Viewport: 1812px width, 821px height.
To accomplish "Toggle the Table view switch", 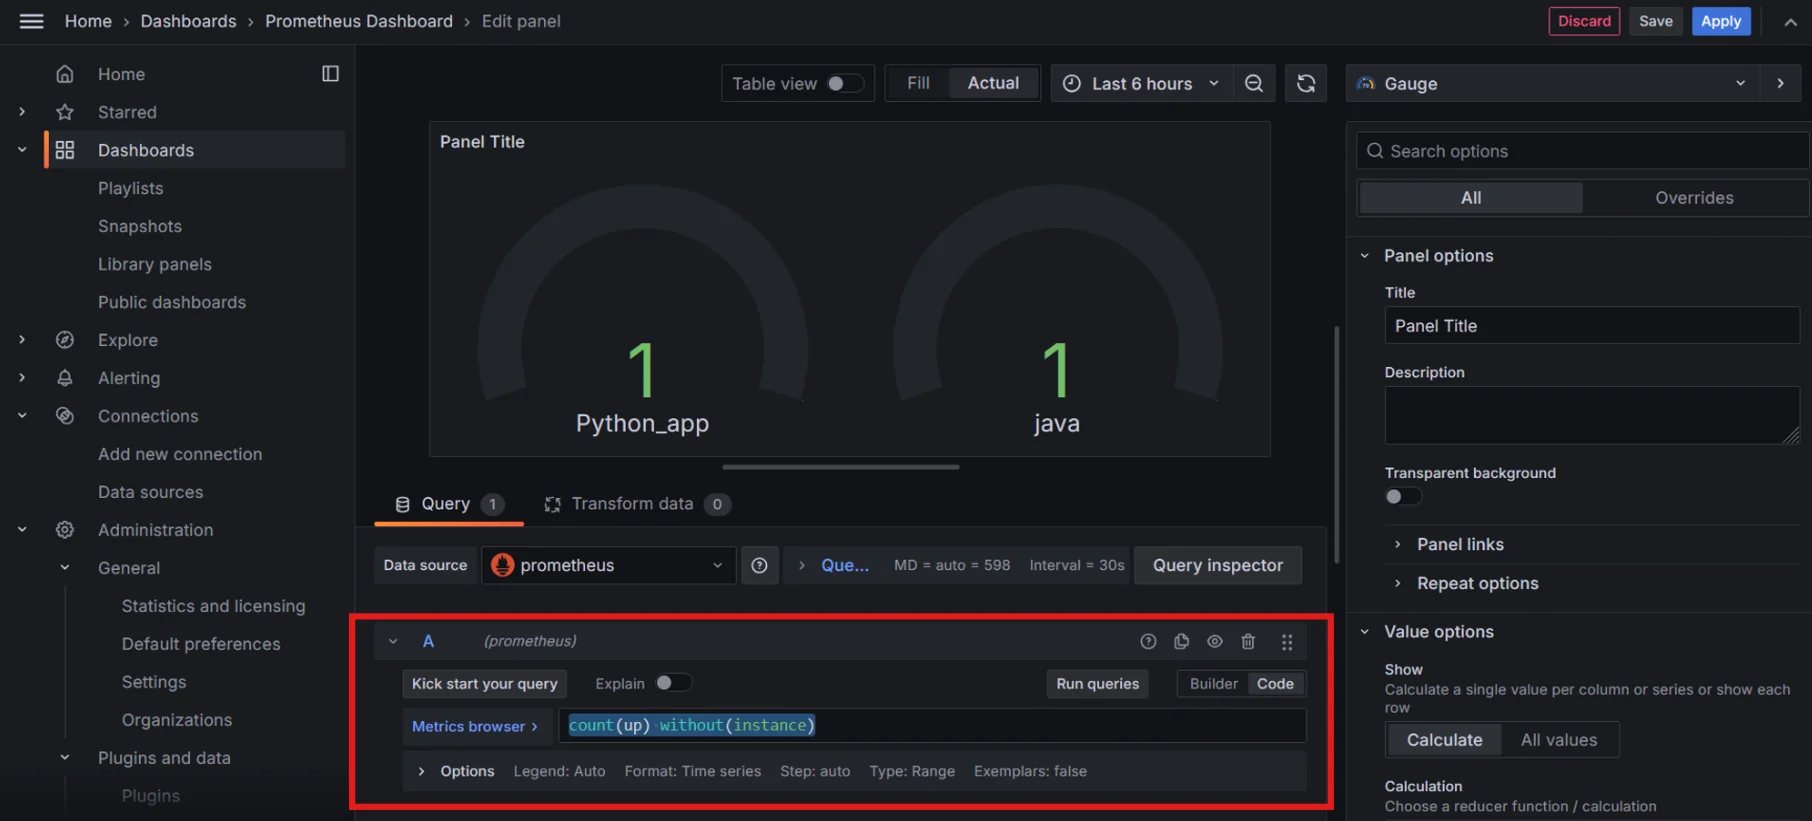I will pyautogui.click(x=845, y=84).
